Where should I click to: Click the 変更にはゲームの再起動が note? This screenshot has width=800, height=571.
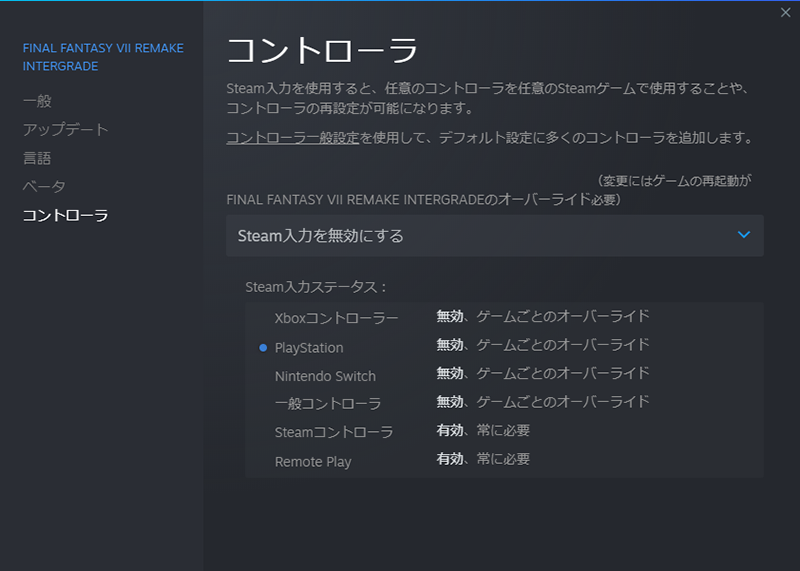(674, 181)
